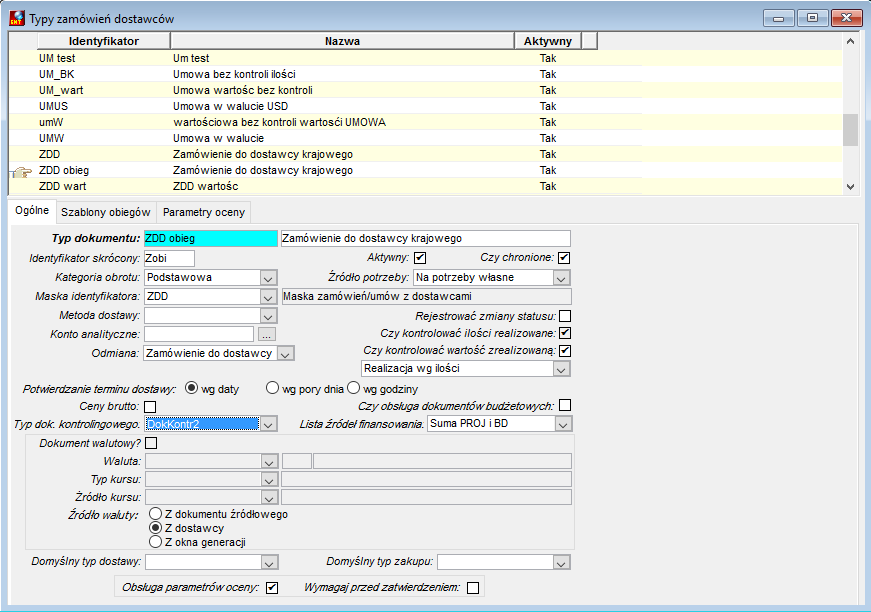Image resolution: width=871 pixels, height=612 pixels.
Task: Toggle Czy kontrolować wartość zrealizowaną checkbox
Action: point(565,350)
